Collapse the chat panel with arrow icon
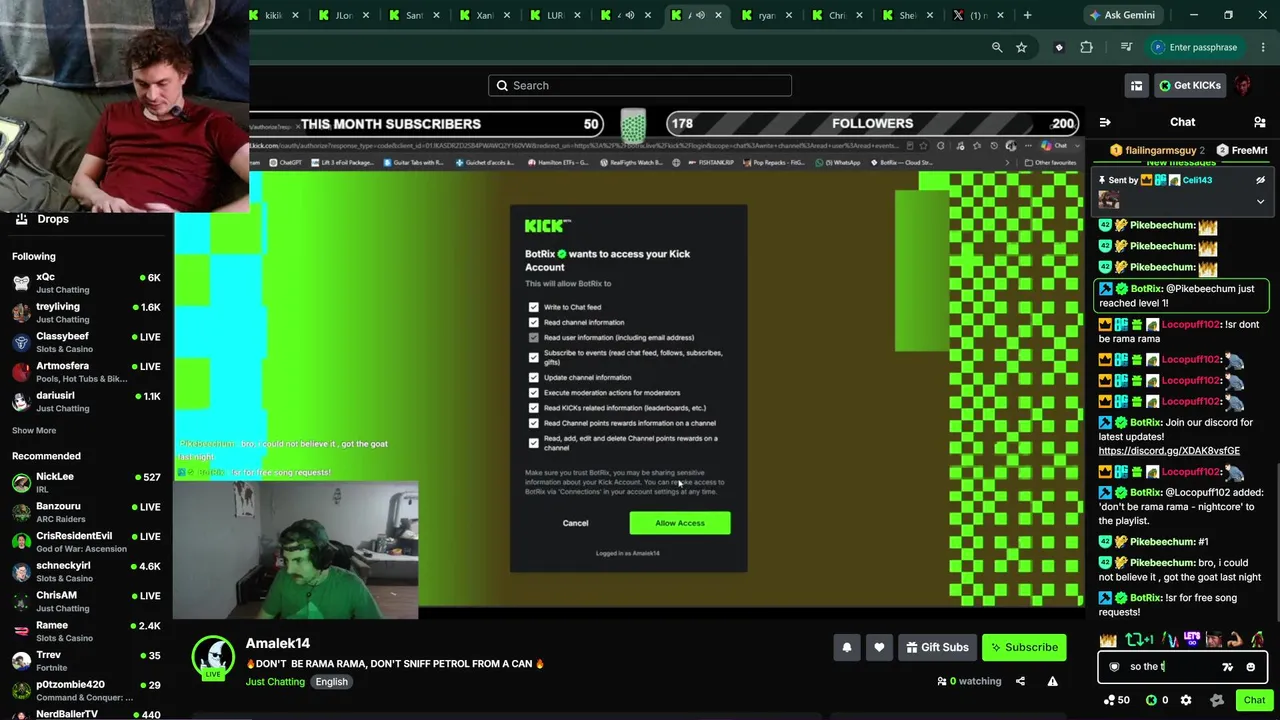Screen dimensions: 1280x720 [1105, 122]
